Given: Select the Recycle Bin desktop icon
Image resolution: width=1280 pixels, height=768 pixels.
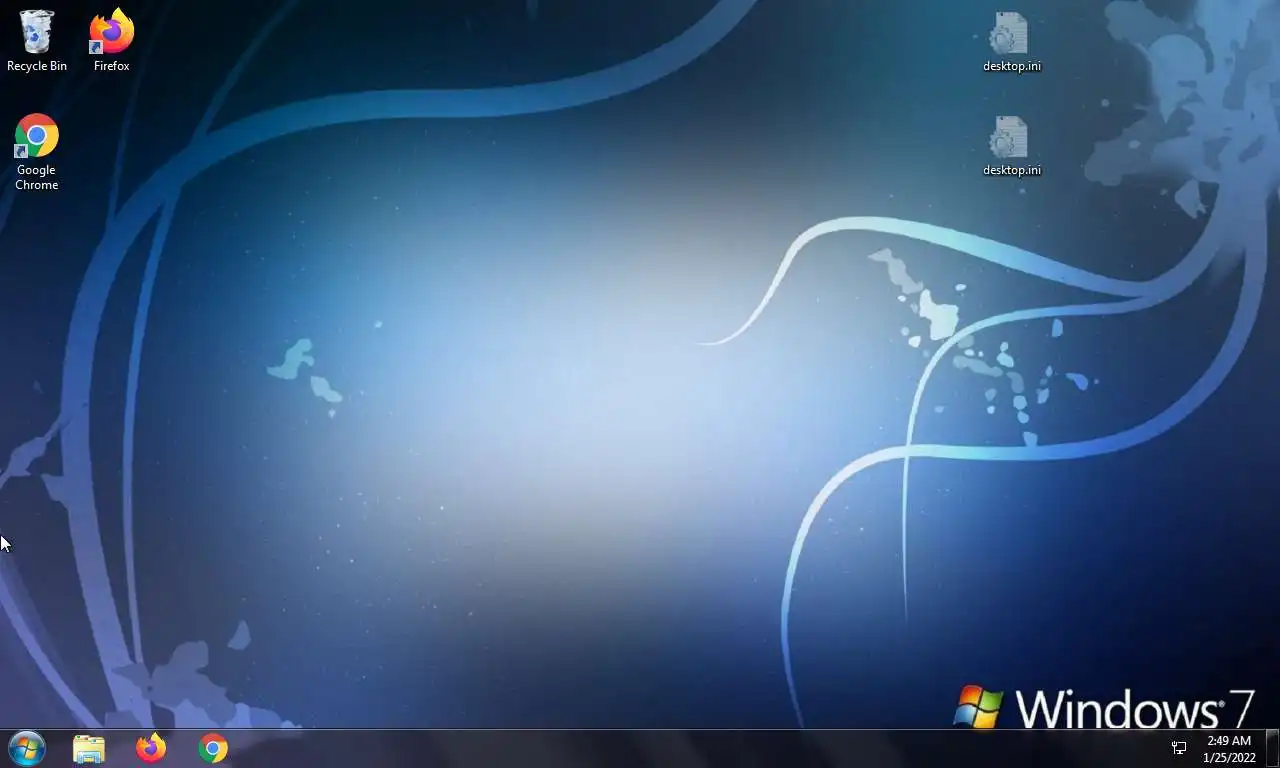Looking at the screenshot, I should (x=37, y=41).
